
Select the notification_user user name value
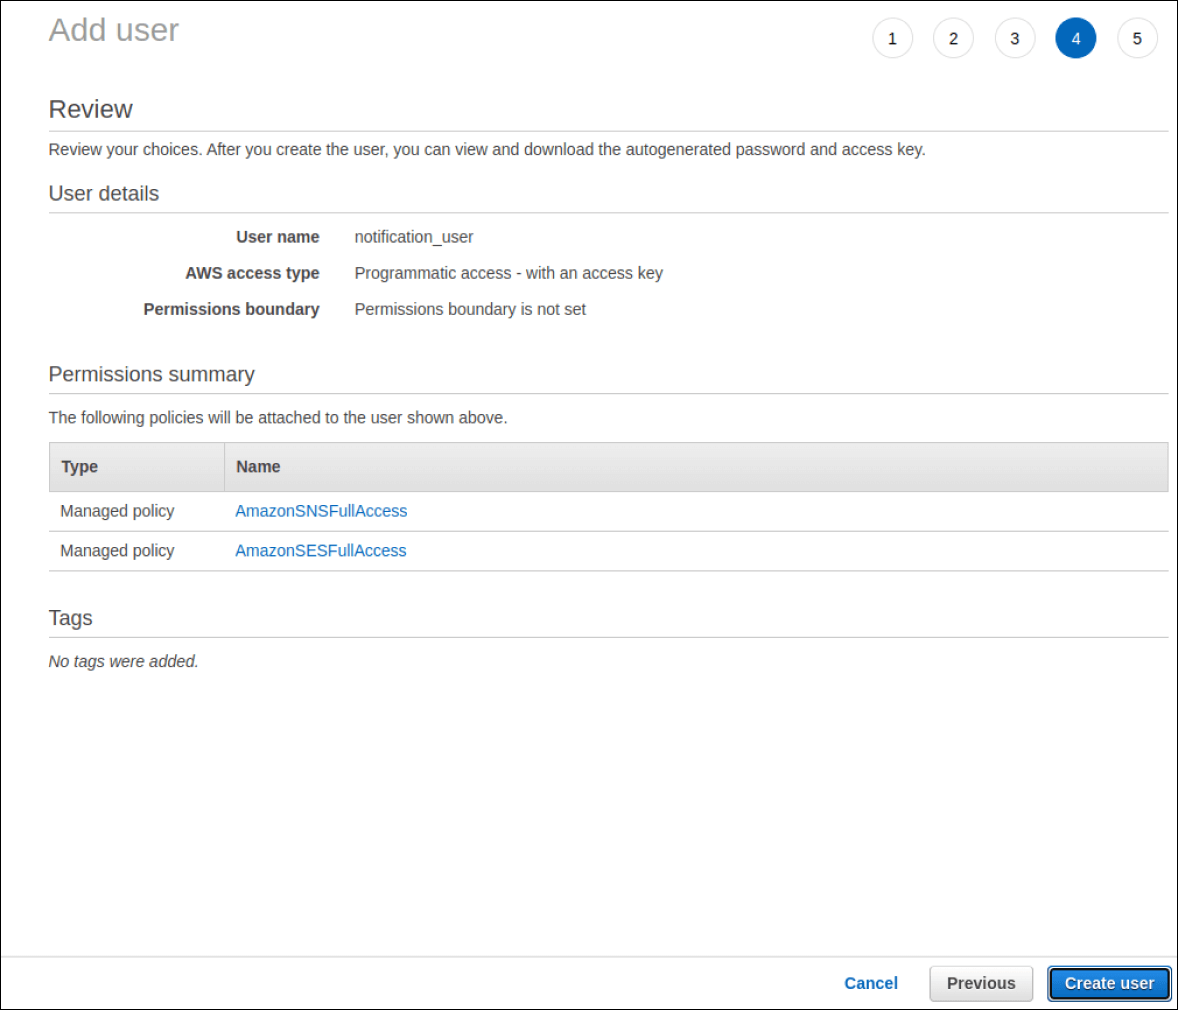[x=413, y=237]
